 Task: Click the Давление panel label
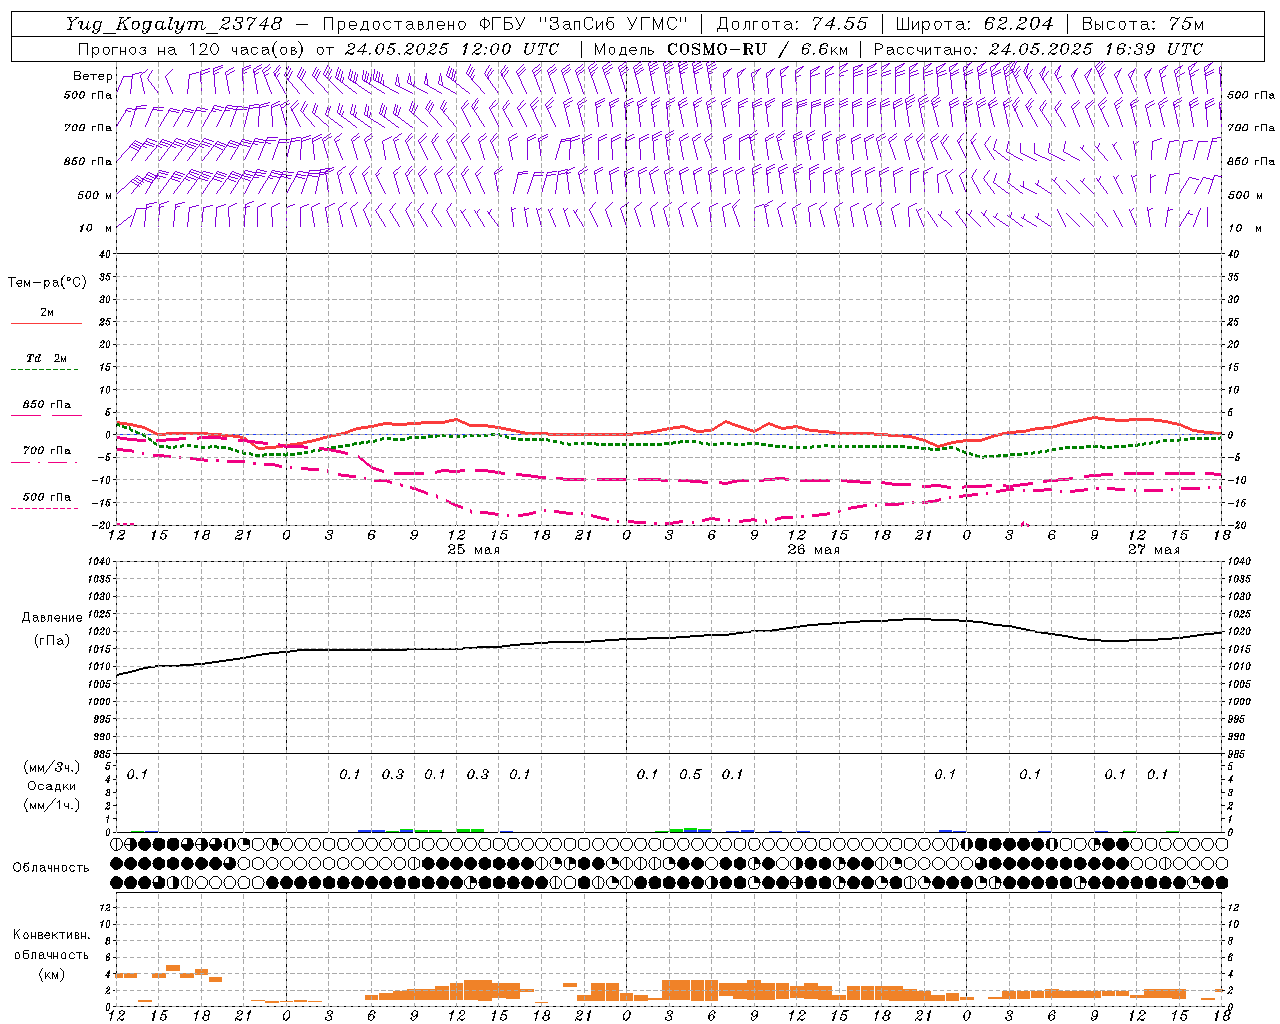[52, 618]
